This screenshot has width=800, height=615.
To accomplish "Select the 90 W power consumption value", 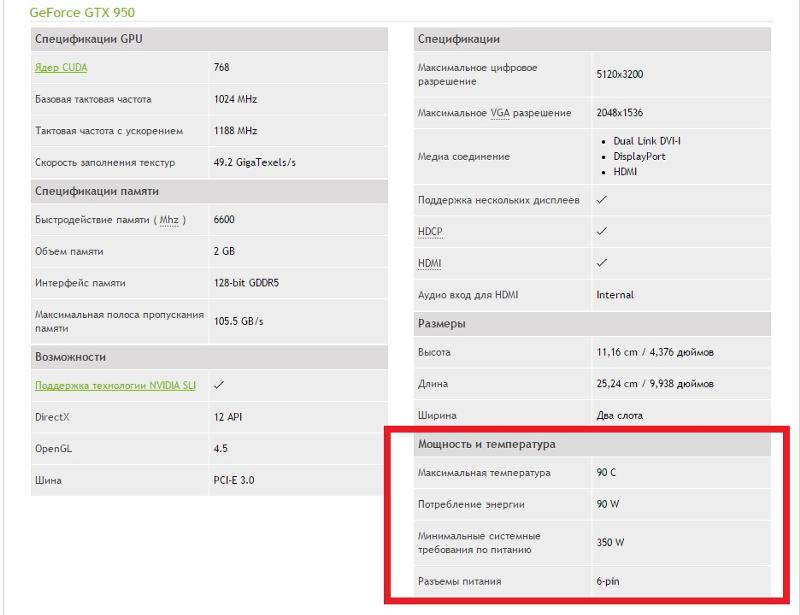I will [608, 504].
